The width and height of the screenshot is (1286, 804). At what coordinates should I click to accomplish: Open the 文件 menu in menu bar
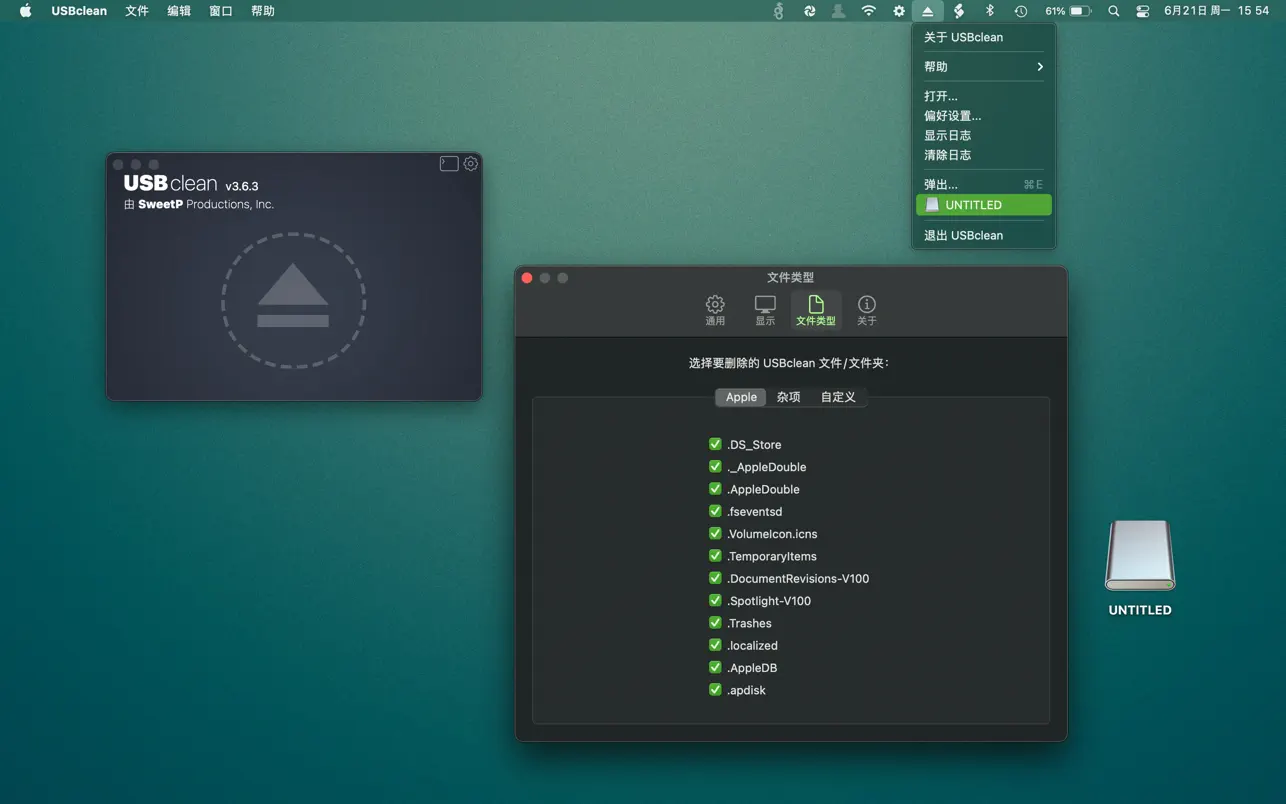(137, 11)
